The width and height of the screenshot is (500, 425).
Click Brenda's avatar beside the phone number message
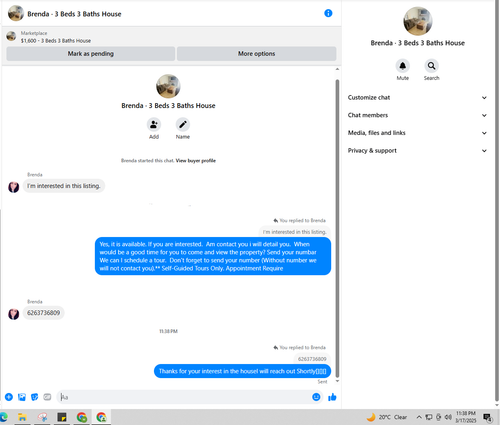click(14, 314)
